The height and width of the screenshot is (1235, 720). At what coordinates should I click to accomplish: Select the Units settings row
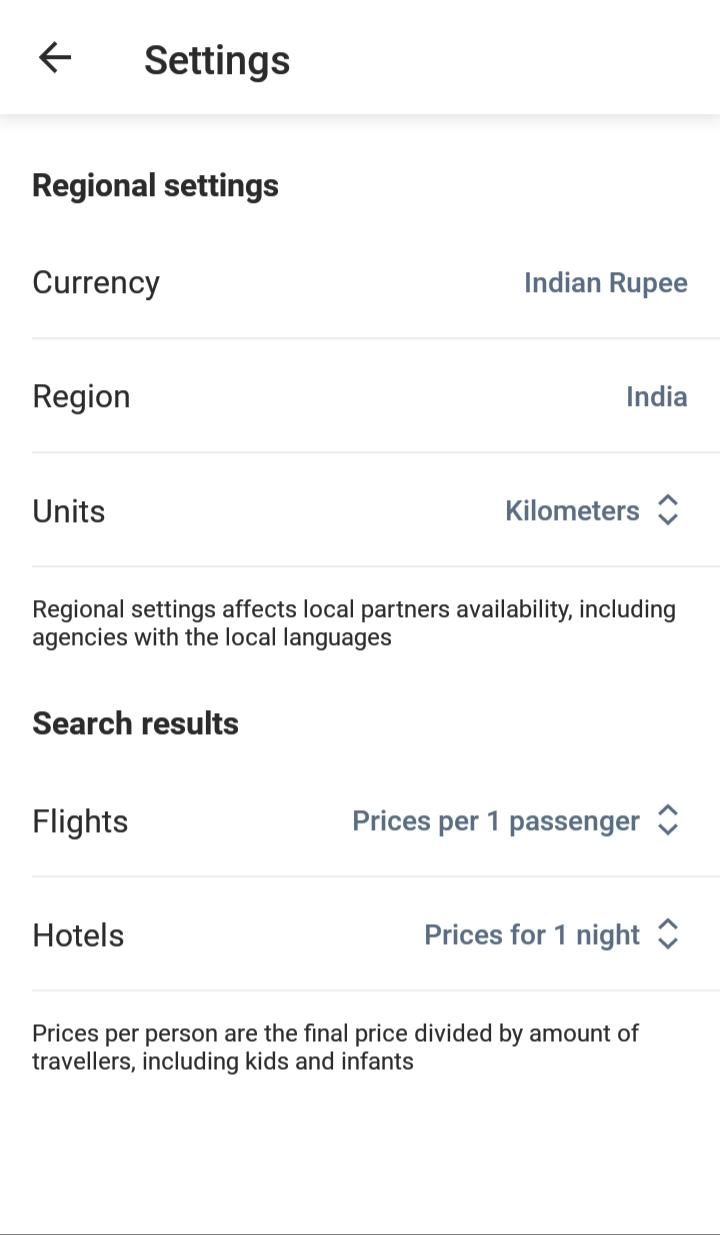point(360,510)
